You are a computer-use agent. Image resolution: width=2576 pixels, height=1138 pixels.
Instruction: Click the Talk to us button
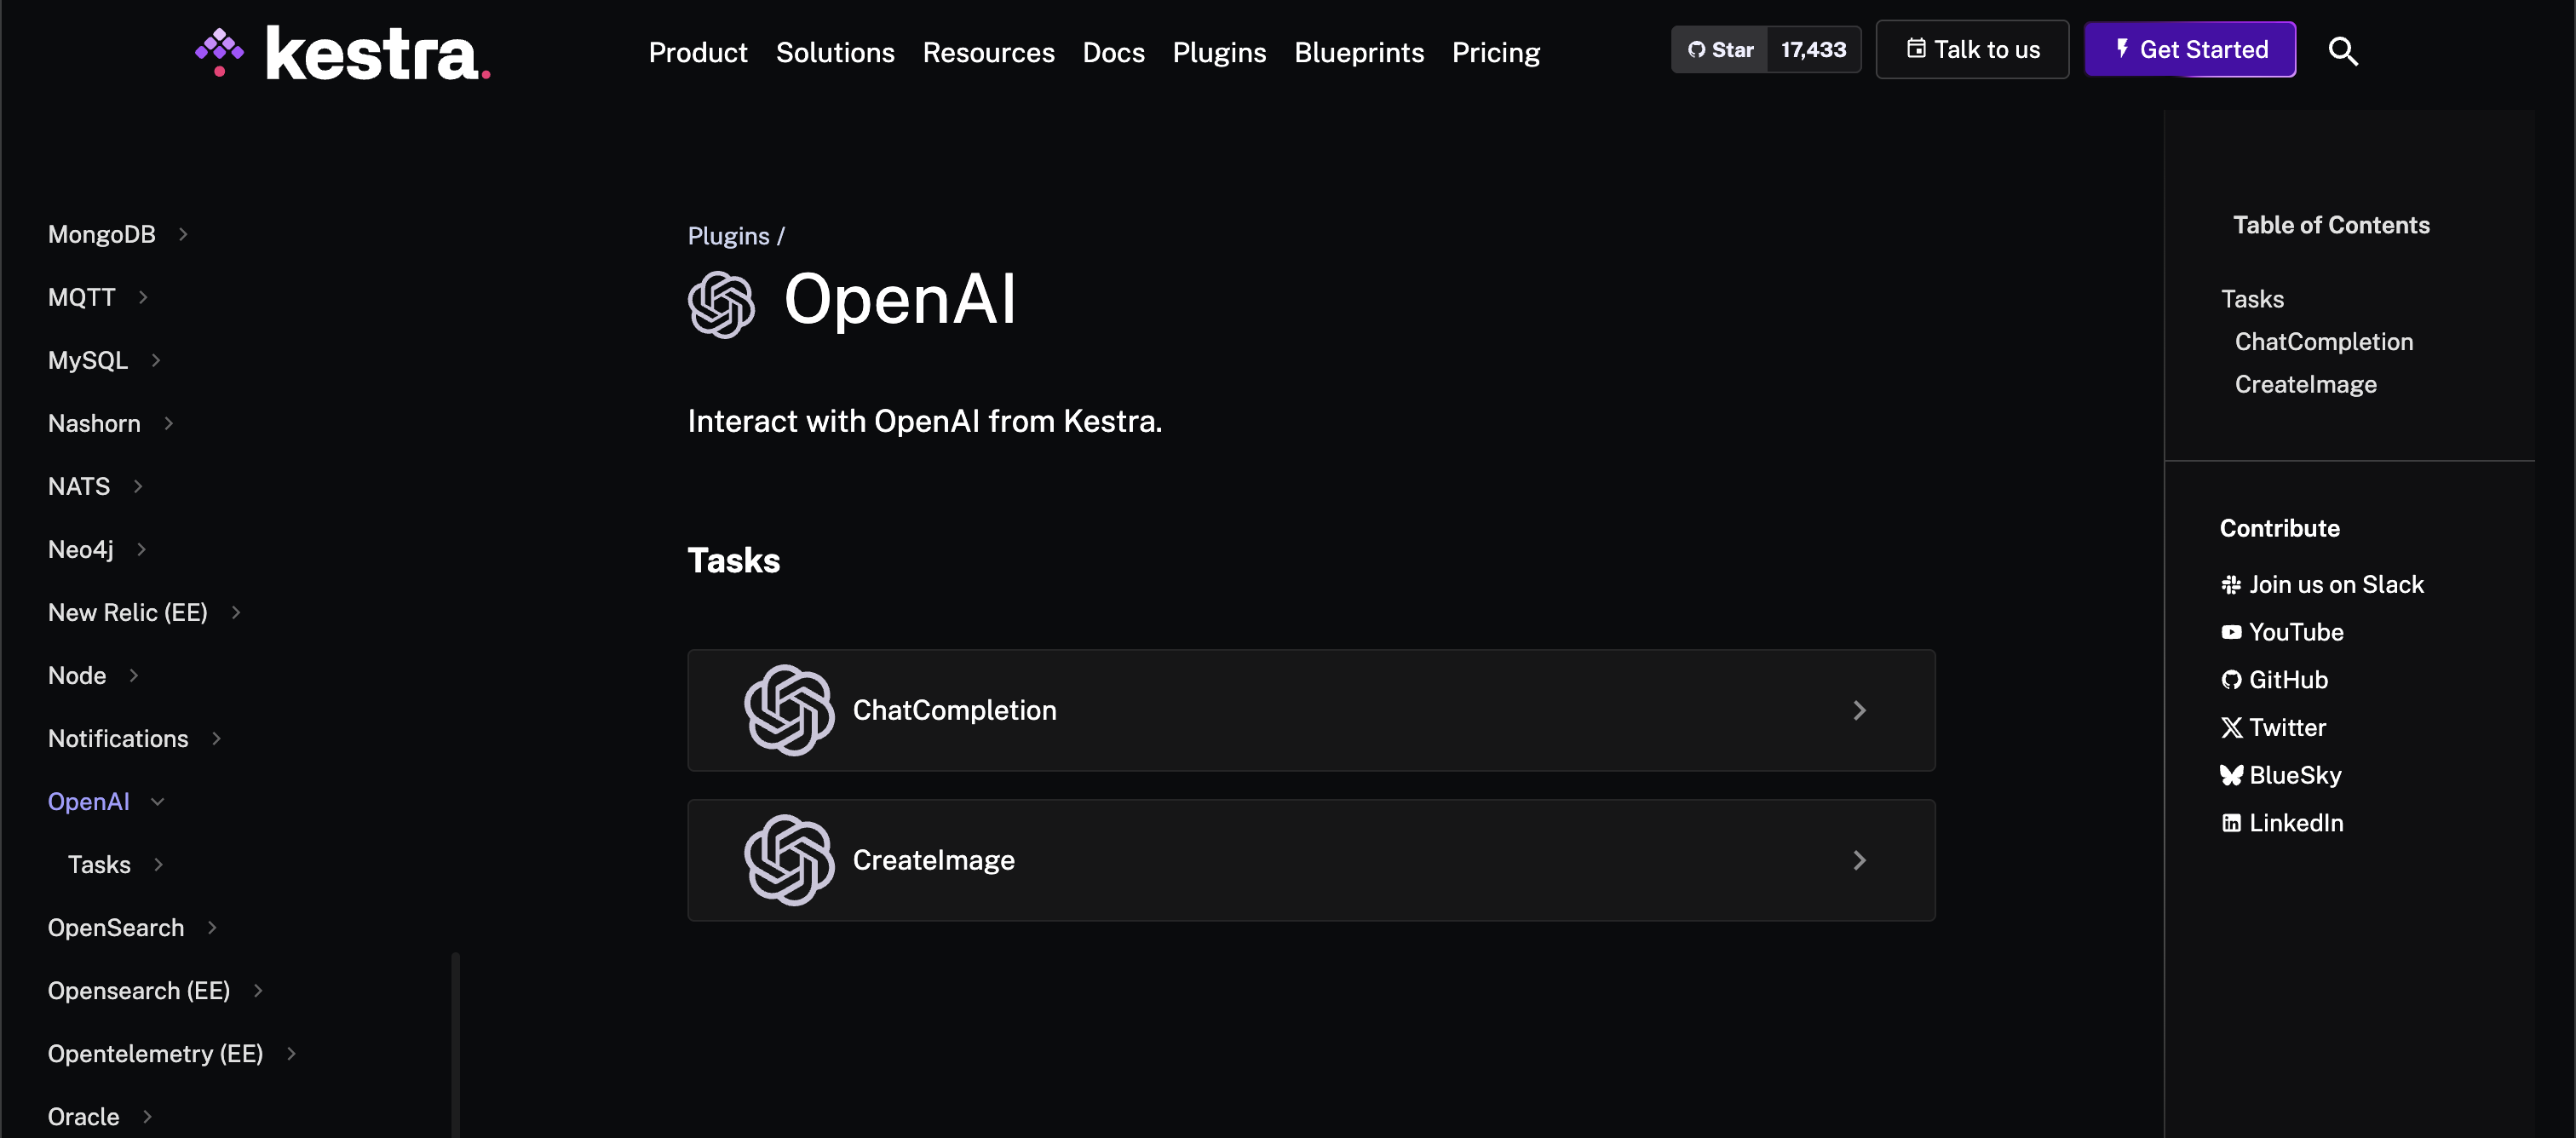coord(1971,49)
